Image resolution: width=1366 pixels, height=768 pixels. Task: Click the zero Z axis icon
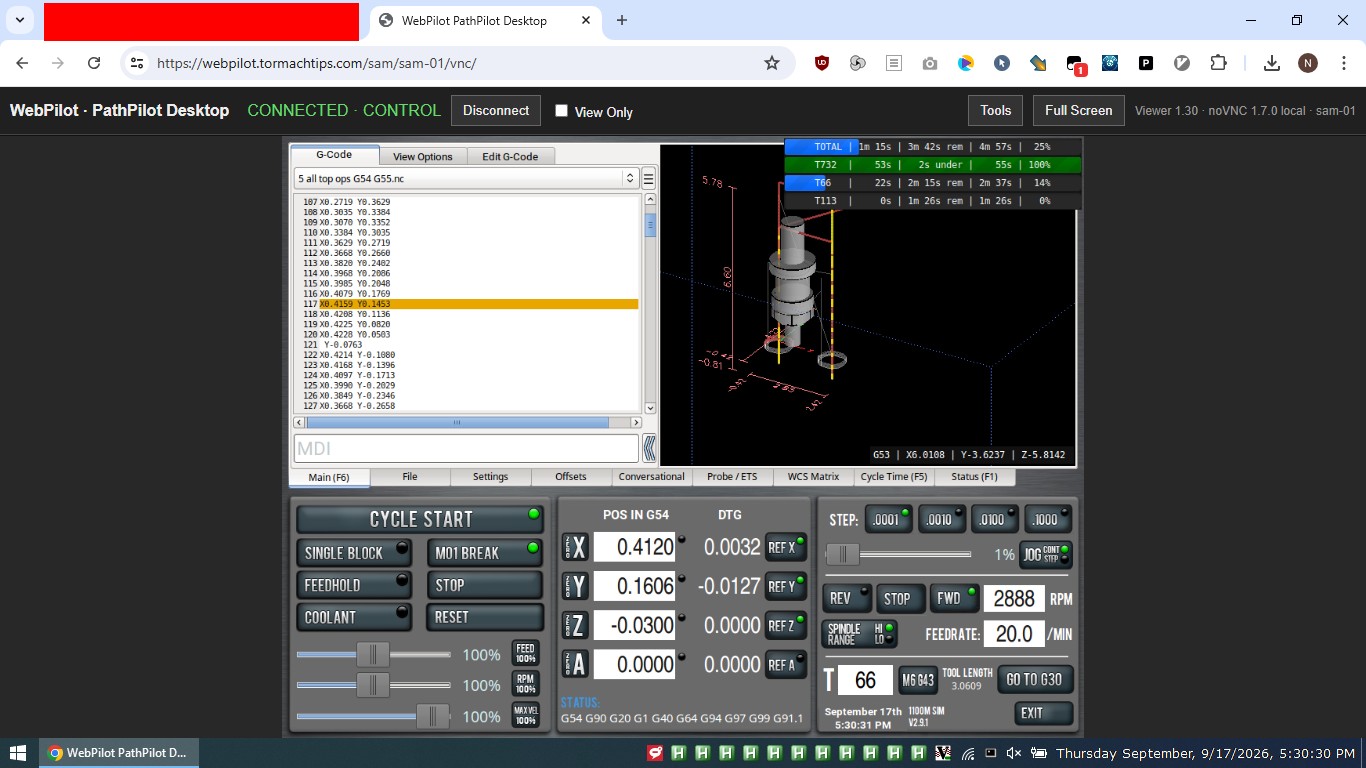click(x=575, y=625)
